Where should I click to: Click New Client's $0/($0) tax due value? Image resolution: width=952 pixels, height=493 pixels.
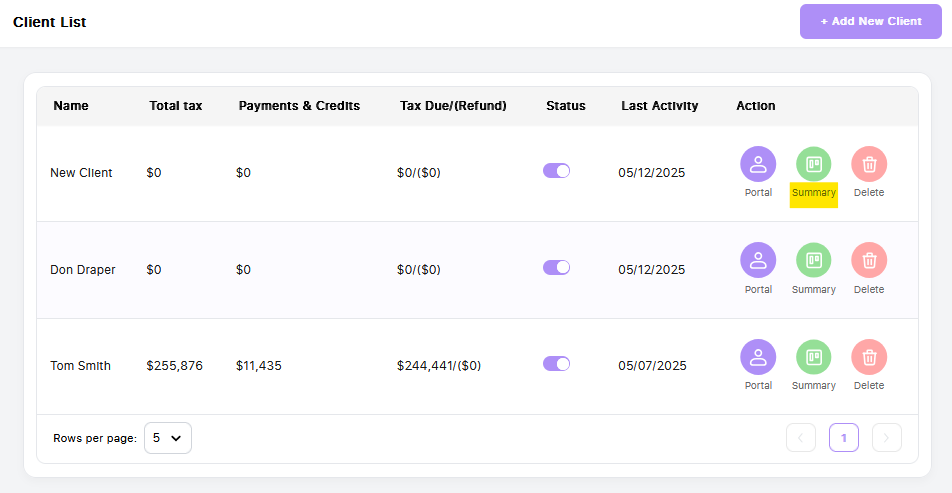418,172
